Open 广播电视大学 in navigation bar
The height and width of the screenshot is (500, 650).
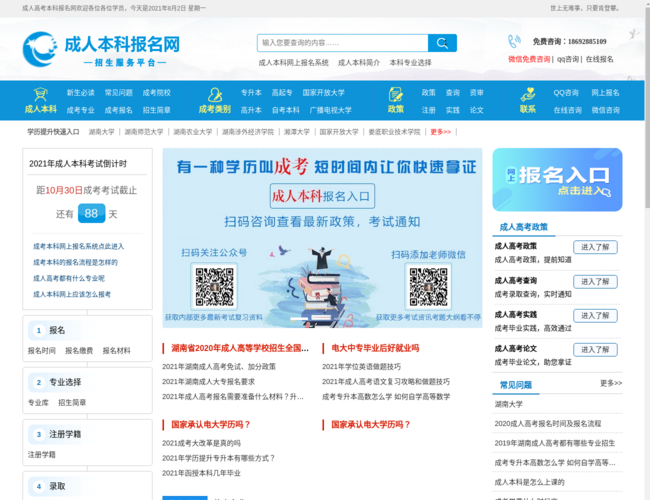[330, 110]
